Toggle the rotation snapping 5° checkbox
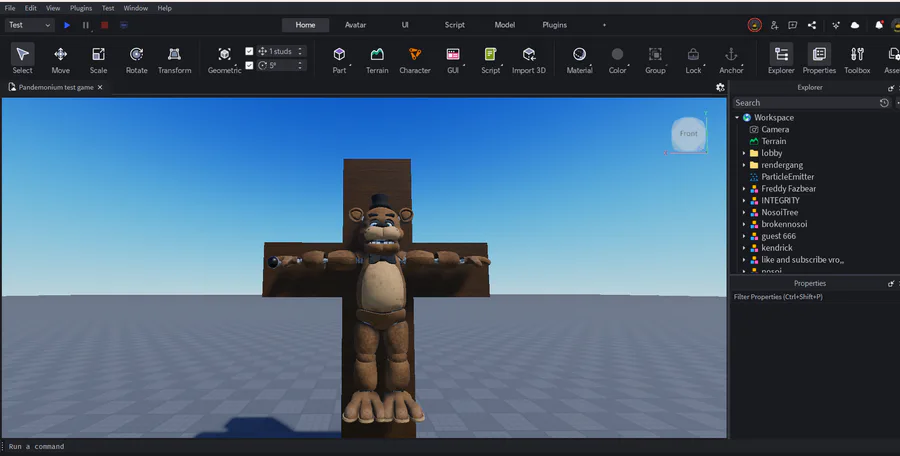900x456 pixels. click(x=249, y=65)
